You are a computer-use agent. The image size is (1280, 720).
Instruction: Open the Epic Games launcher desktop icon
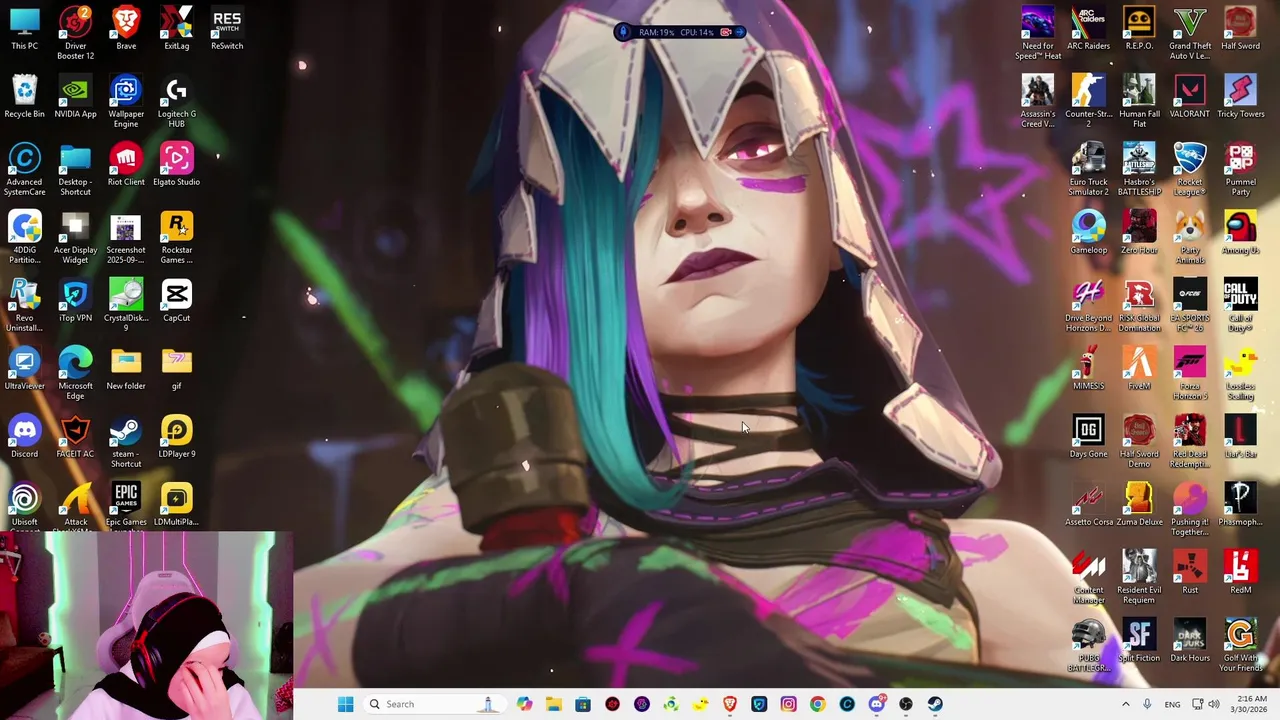[126, 504]
